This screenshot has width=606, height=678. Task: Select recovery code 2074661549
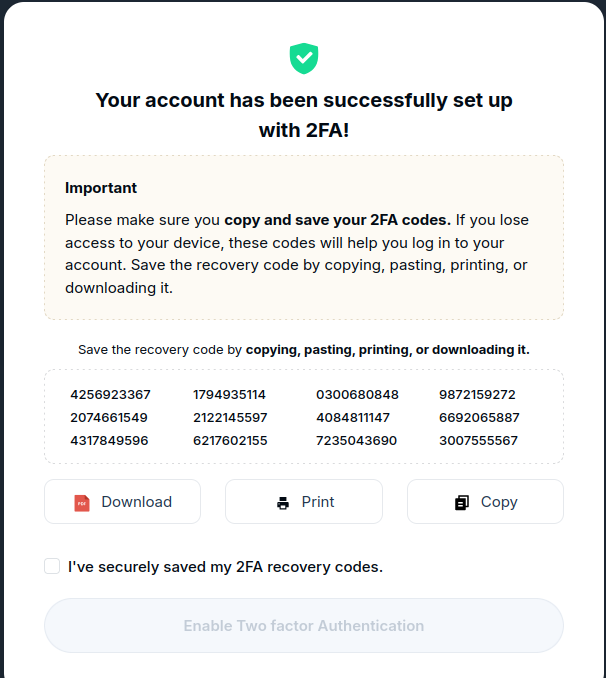pyautogui.click(x=109, y=418)
